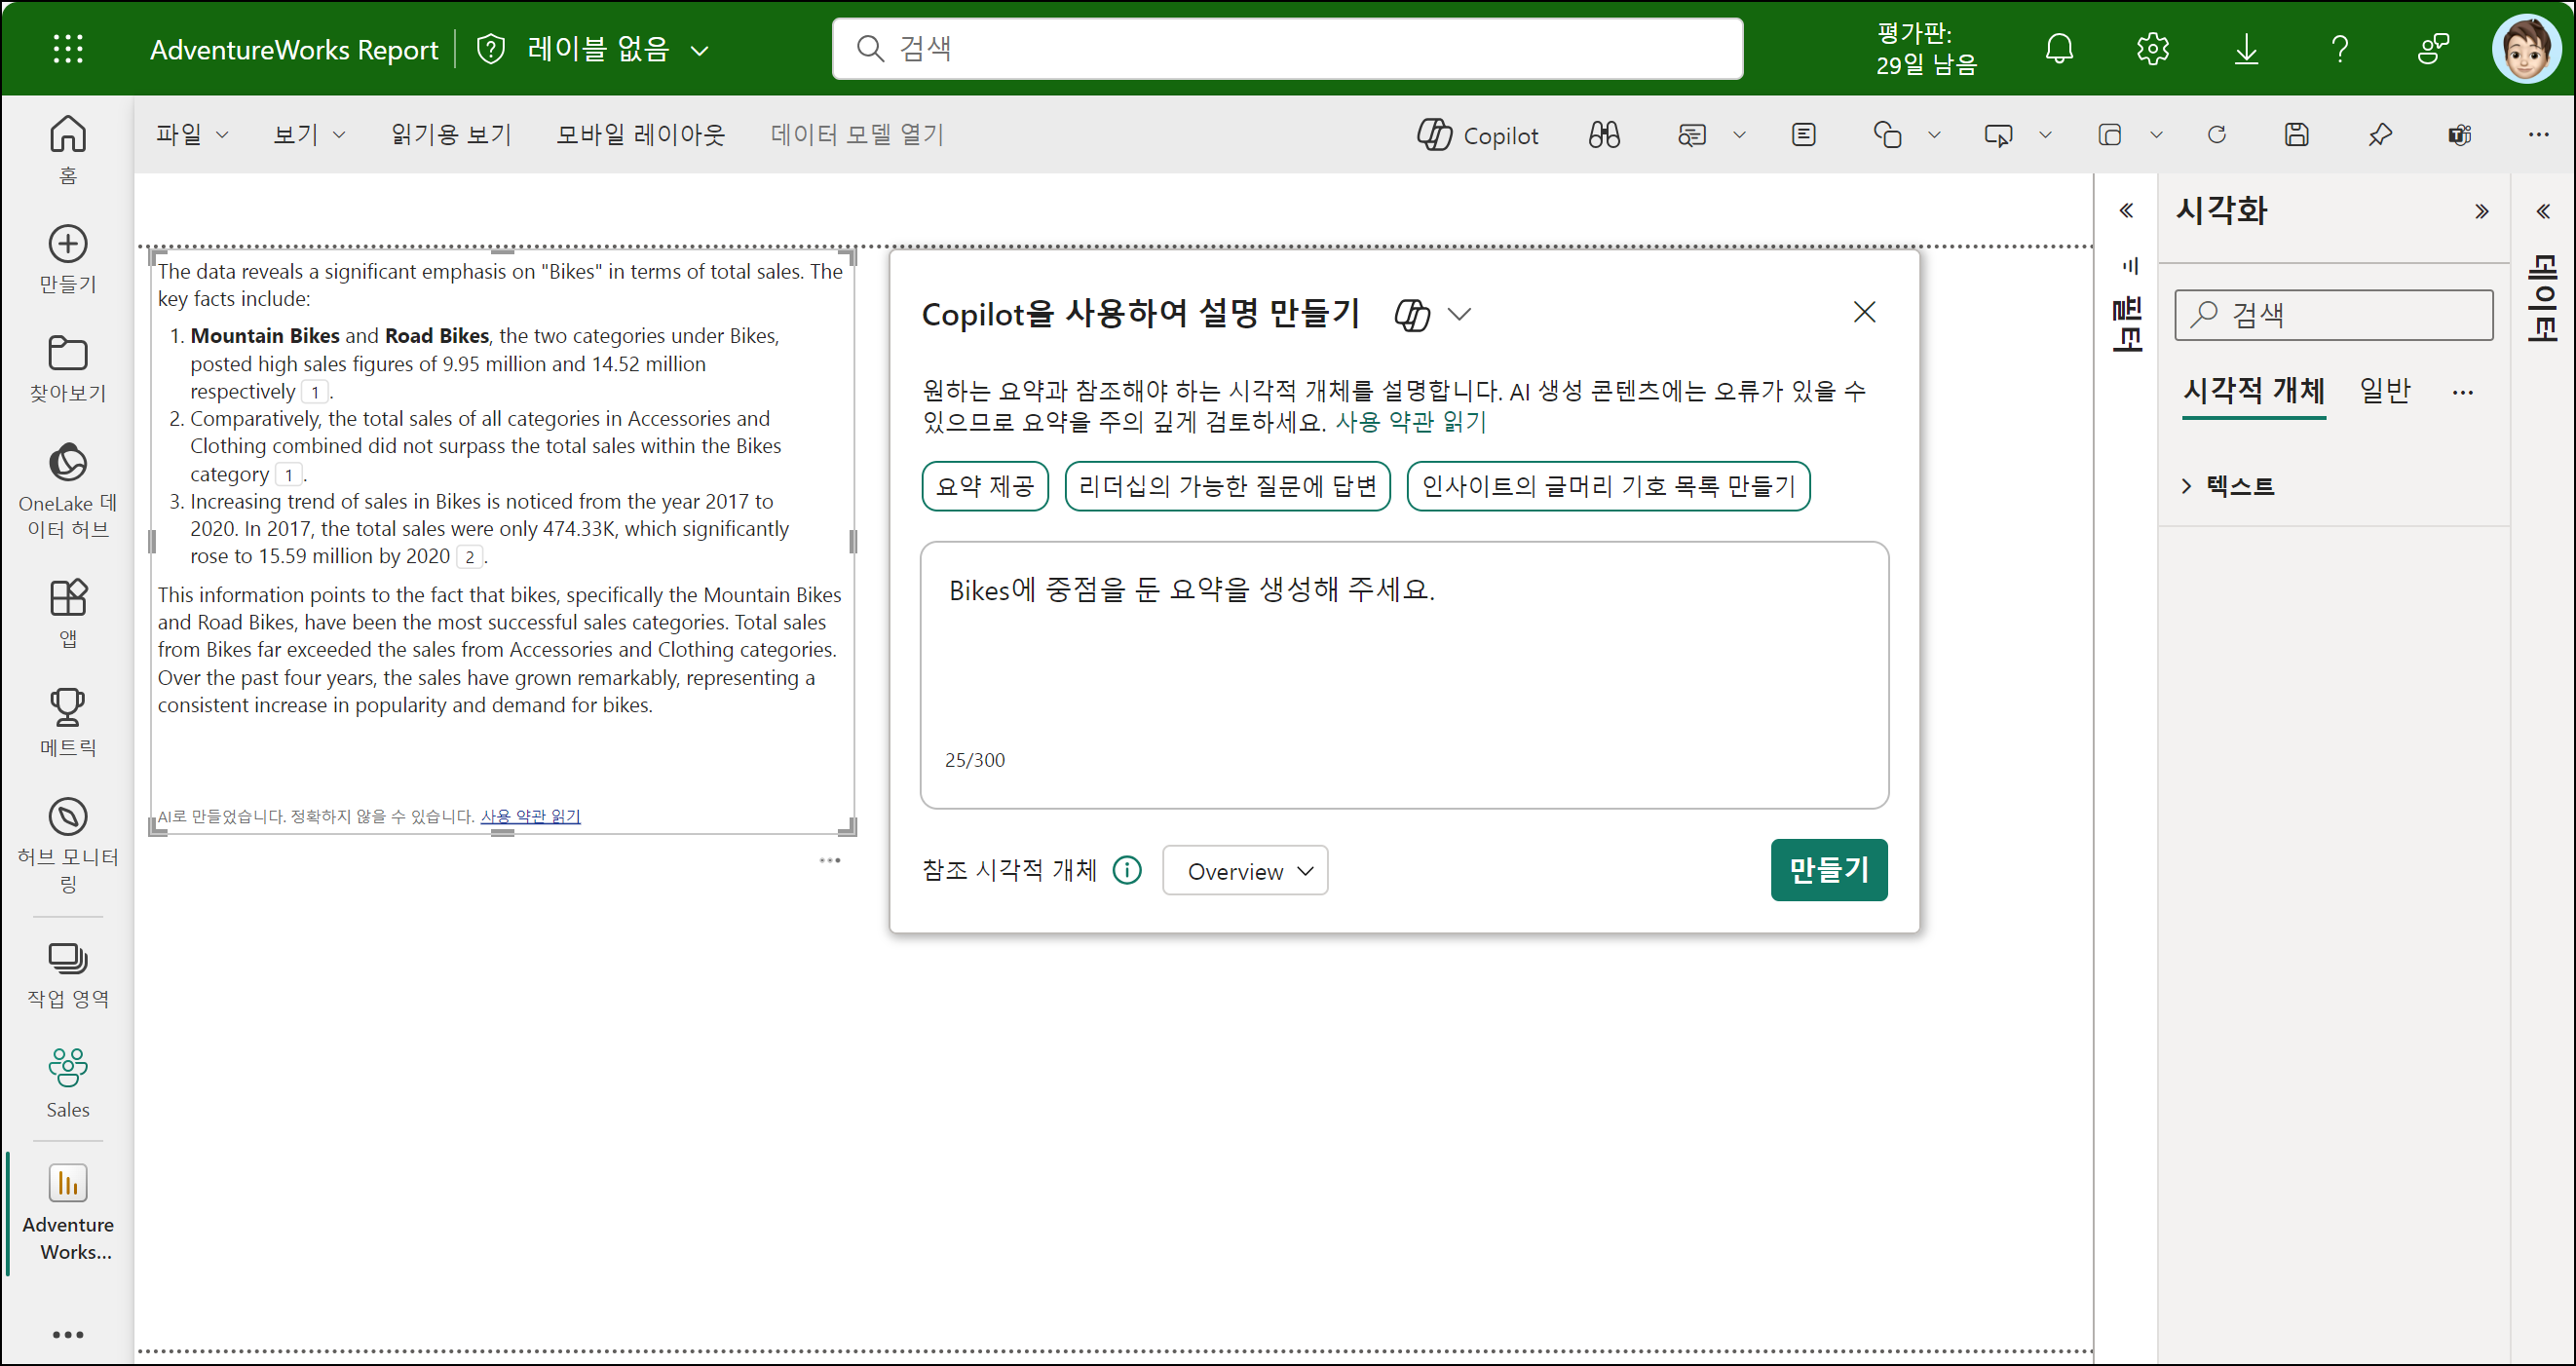
Task: Collapse the 시각화 pane with arrows
Action: [2481, 211]
